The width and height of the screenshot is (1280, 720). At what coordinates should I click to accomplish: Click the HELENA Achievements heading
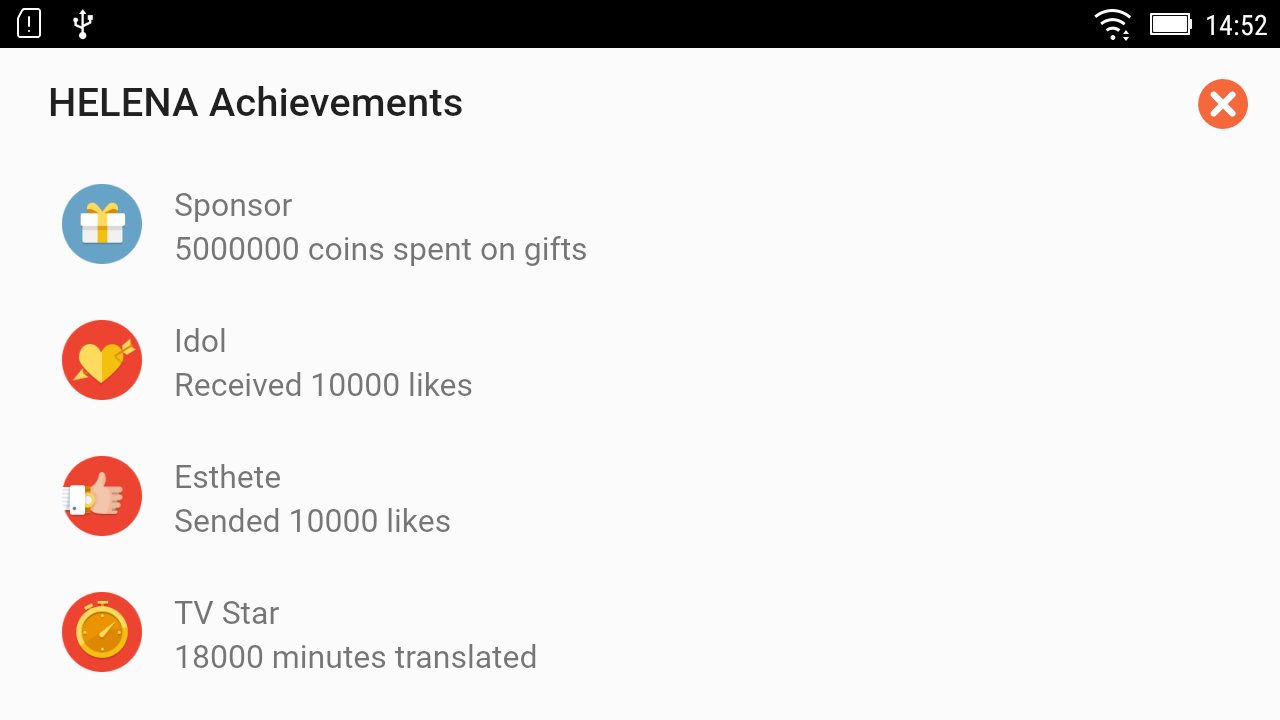point(255,103)
